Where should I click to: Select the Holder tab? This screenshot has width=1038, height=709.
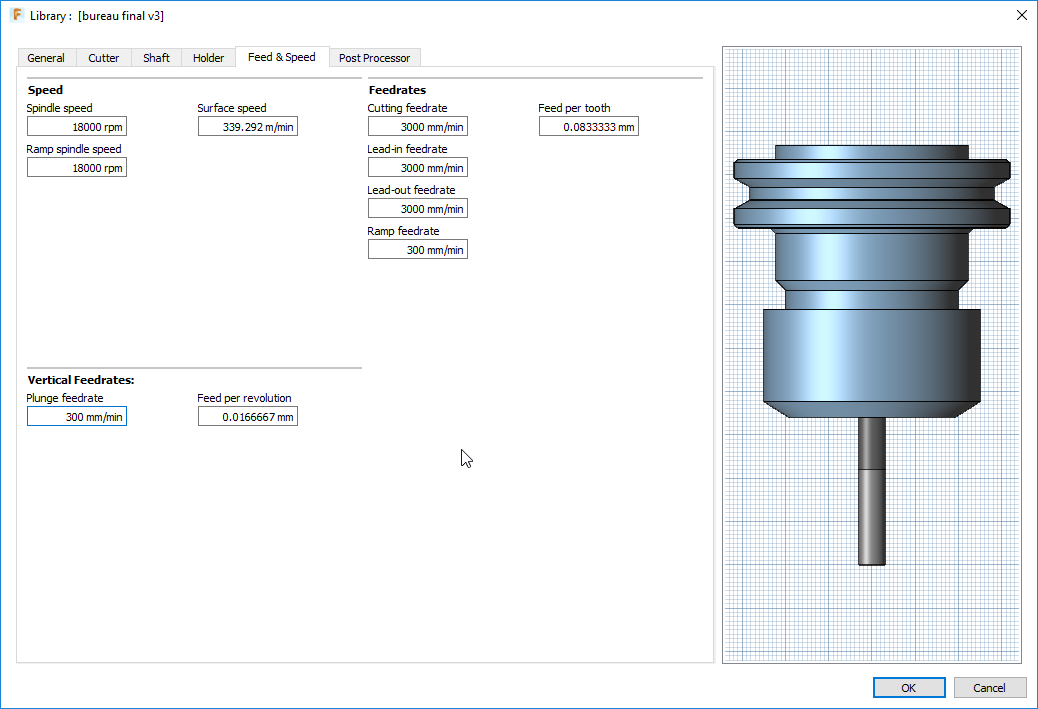209,58
